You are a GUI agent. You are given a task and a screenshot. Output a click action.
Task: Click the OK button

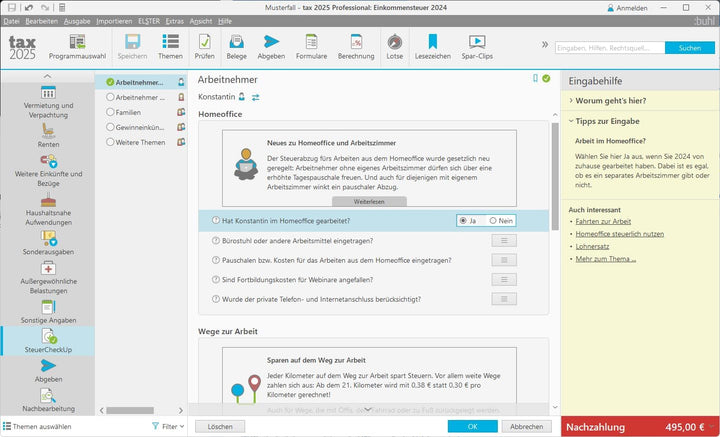click(472, 426)
